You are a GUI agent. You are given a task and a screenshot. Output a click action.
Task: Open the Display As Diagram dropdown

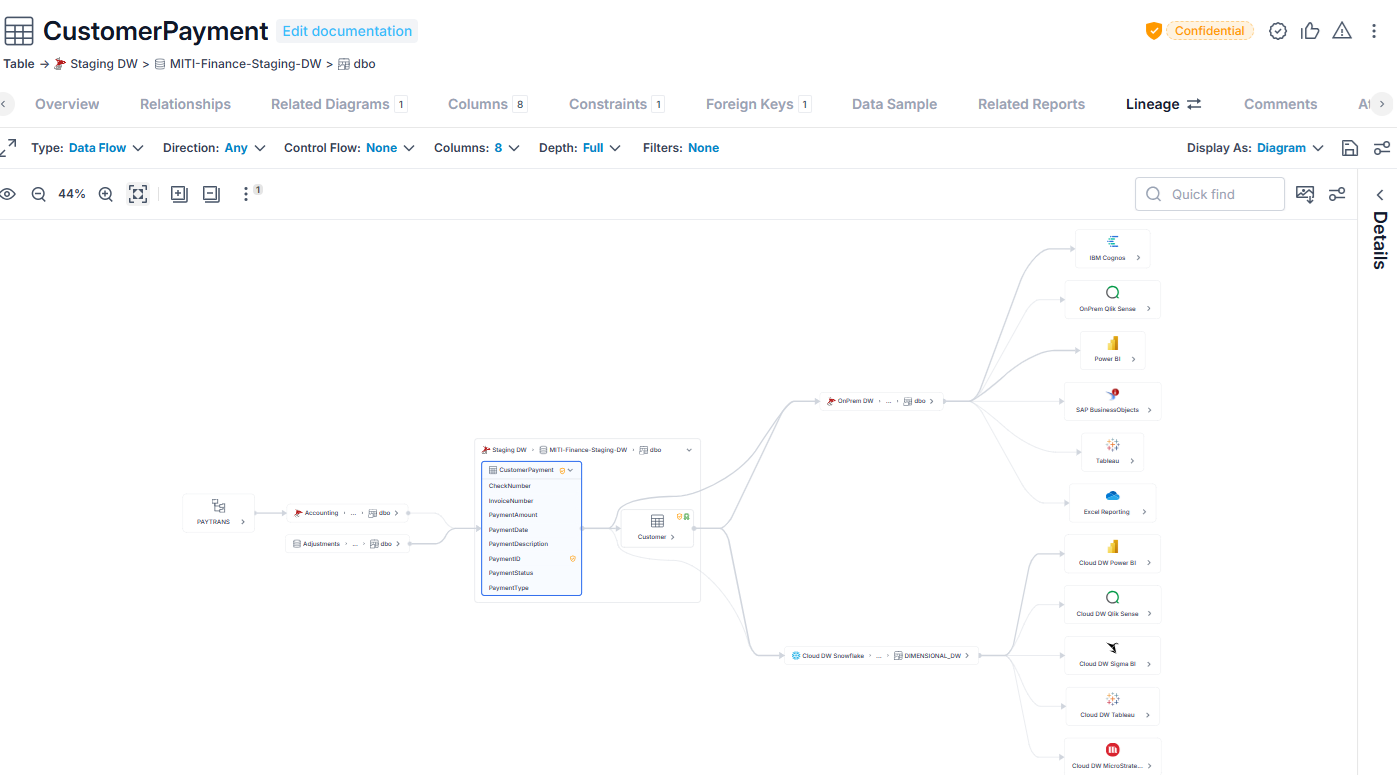1256,148
